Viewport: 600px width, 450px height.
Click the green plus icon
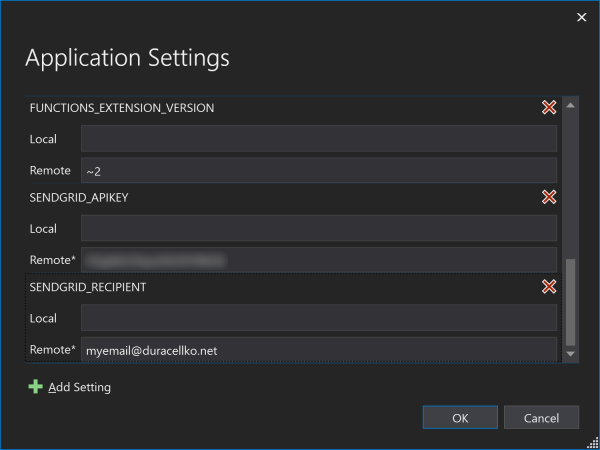pyautogui.click(x=36, y=387)
